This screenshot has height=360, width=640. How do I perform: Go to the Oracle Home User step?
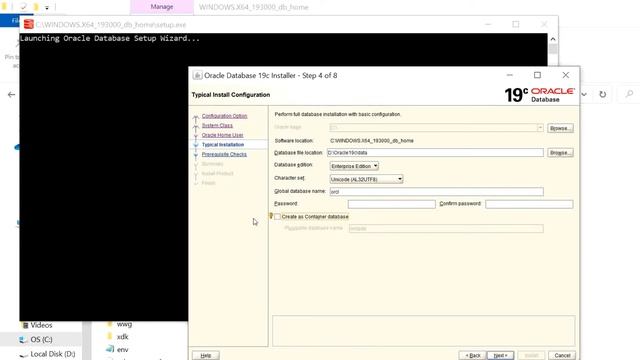[222, 135]
